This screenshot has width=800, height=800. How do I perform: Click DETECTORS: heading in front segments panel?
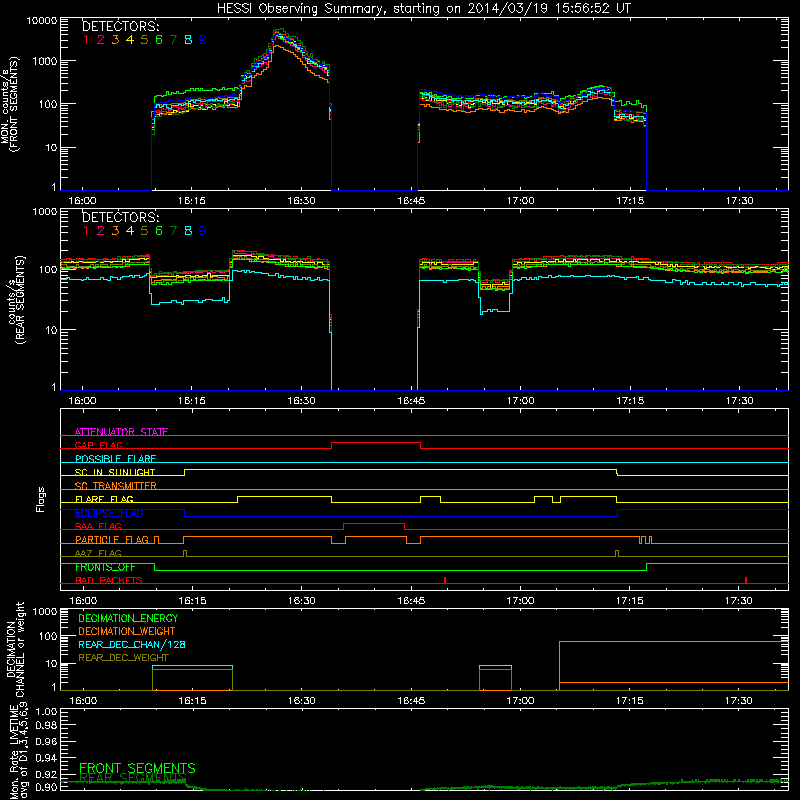121,26
